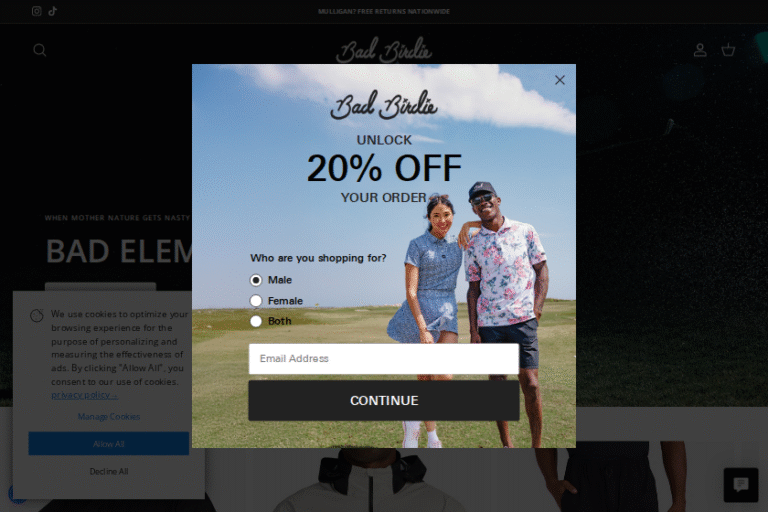
Task: Close the 20% off popup
Action: pyautogui.click(x=560, y=80)
